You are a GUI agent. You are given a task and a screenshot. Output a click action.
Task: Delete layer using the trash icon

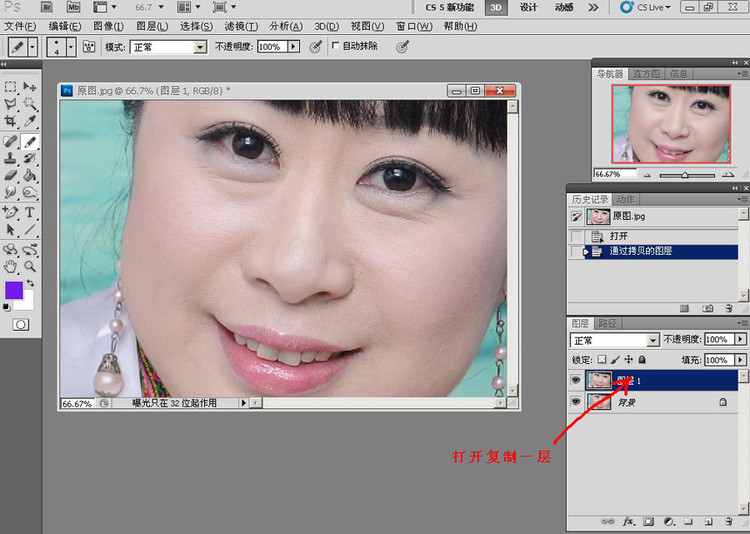(728, 522)
